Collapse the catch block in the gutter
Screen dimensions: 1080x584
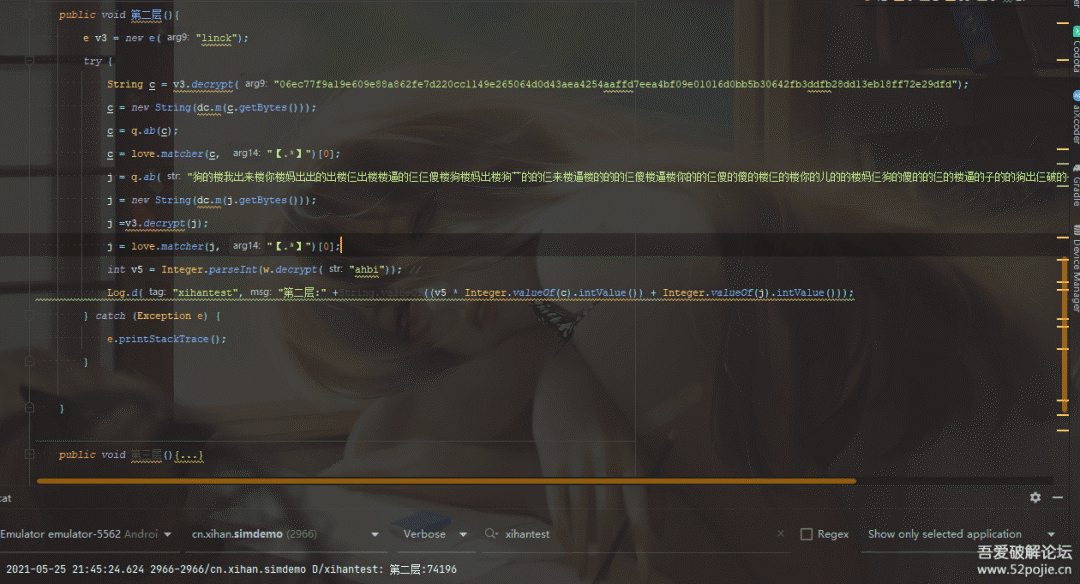(x=30, y=315)
